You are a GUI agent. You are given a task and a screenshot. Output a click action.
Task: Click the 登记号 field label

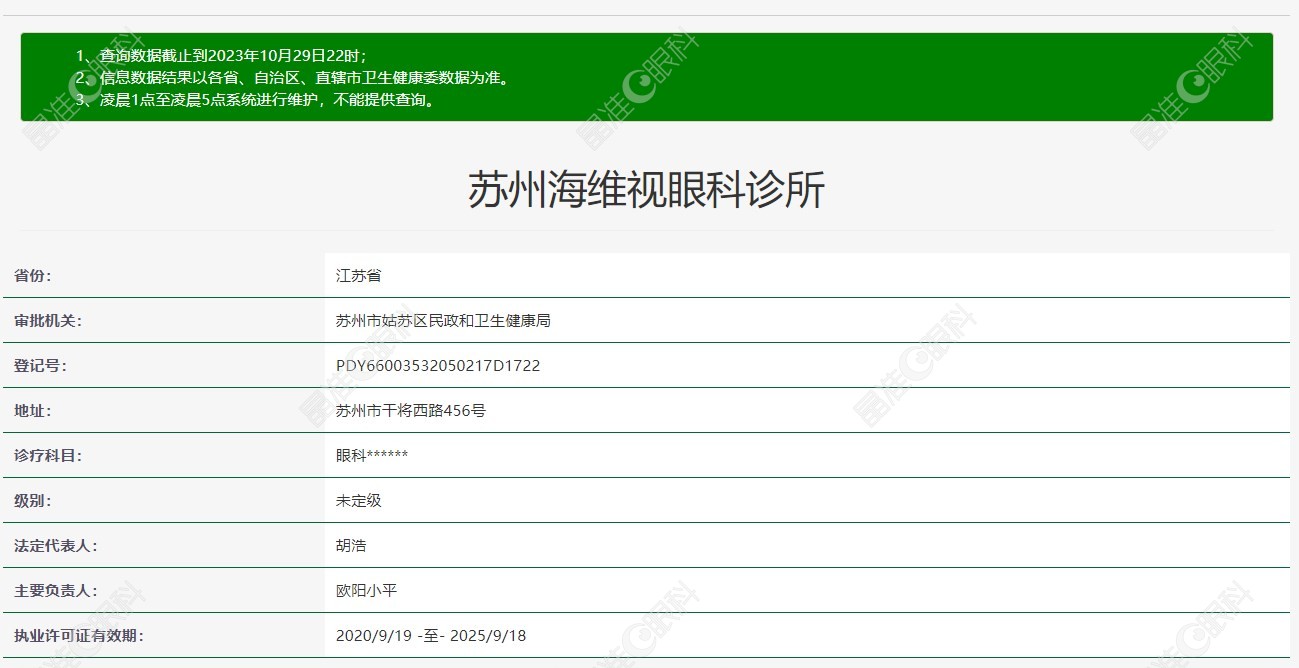[40, 365]
